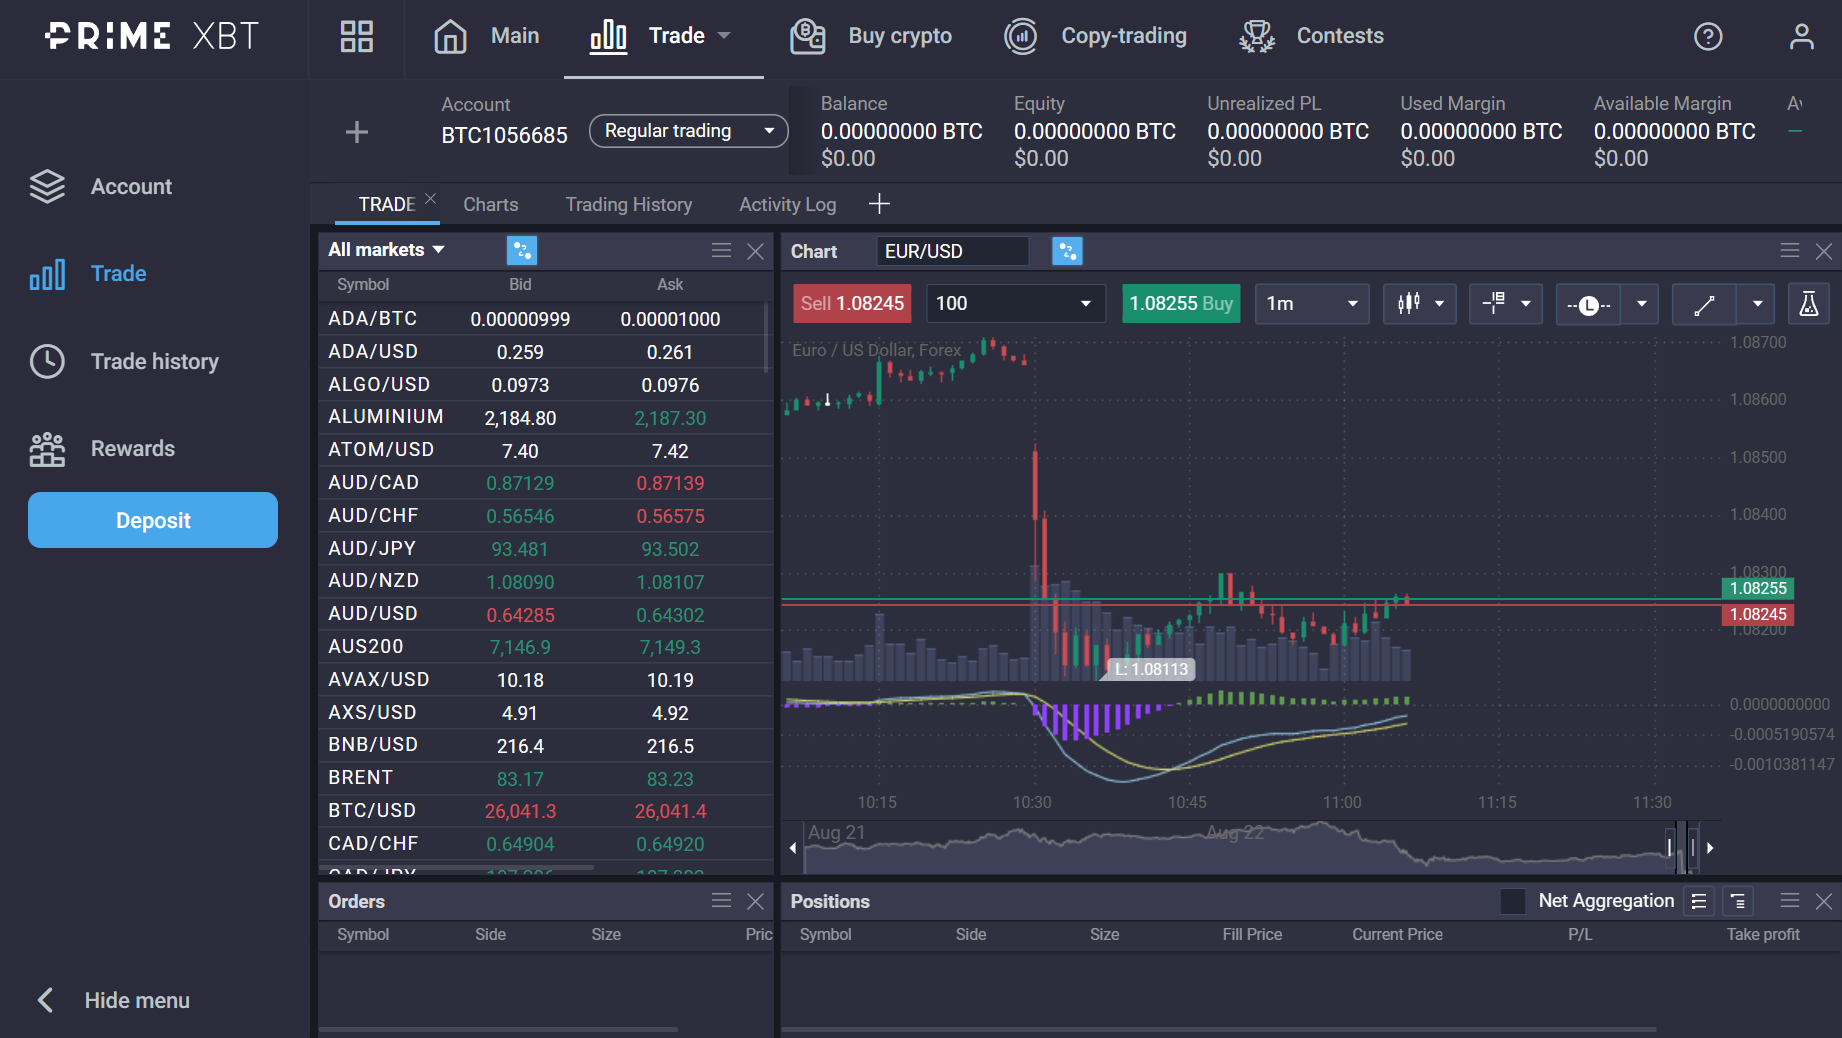This screenshot has width=1842, height=1038.
Task: Click Hide menu at bottom left
Action: click(113, 1000)
